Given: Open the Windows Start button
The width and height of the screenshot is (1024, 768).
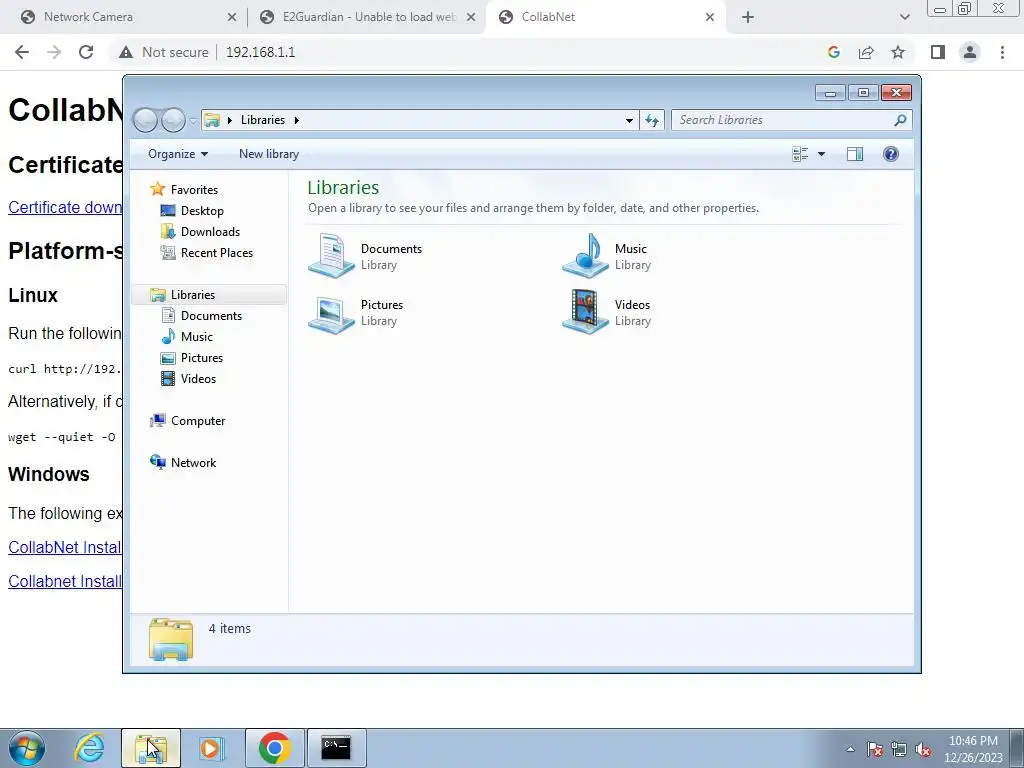Looking at the screenshot, I should pos(27,748).
